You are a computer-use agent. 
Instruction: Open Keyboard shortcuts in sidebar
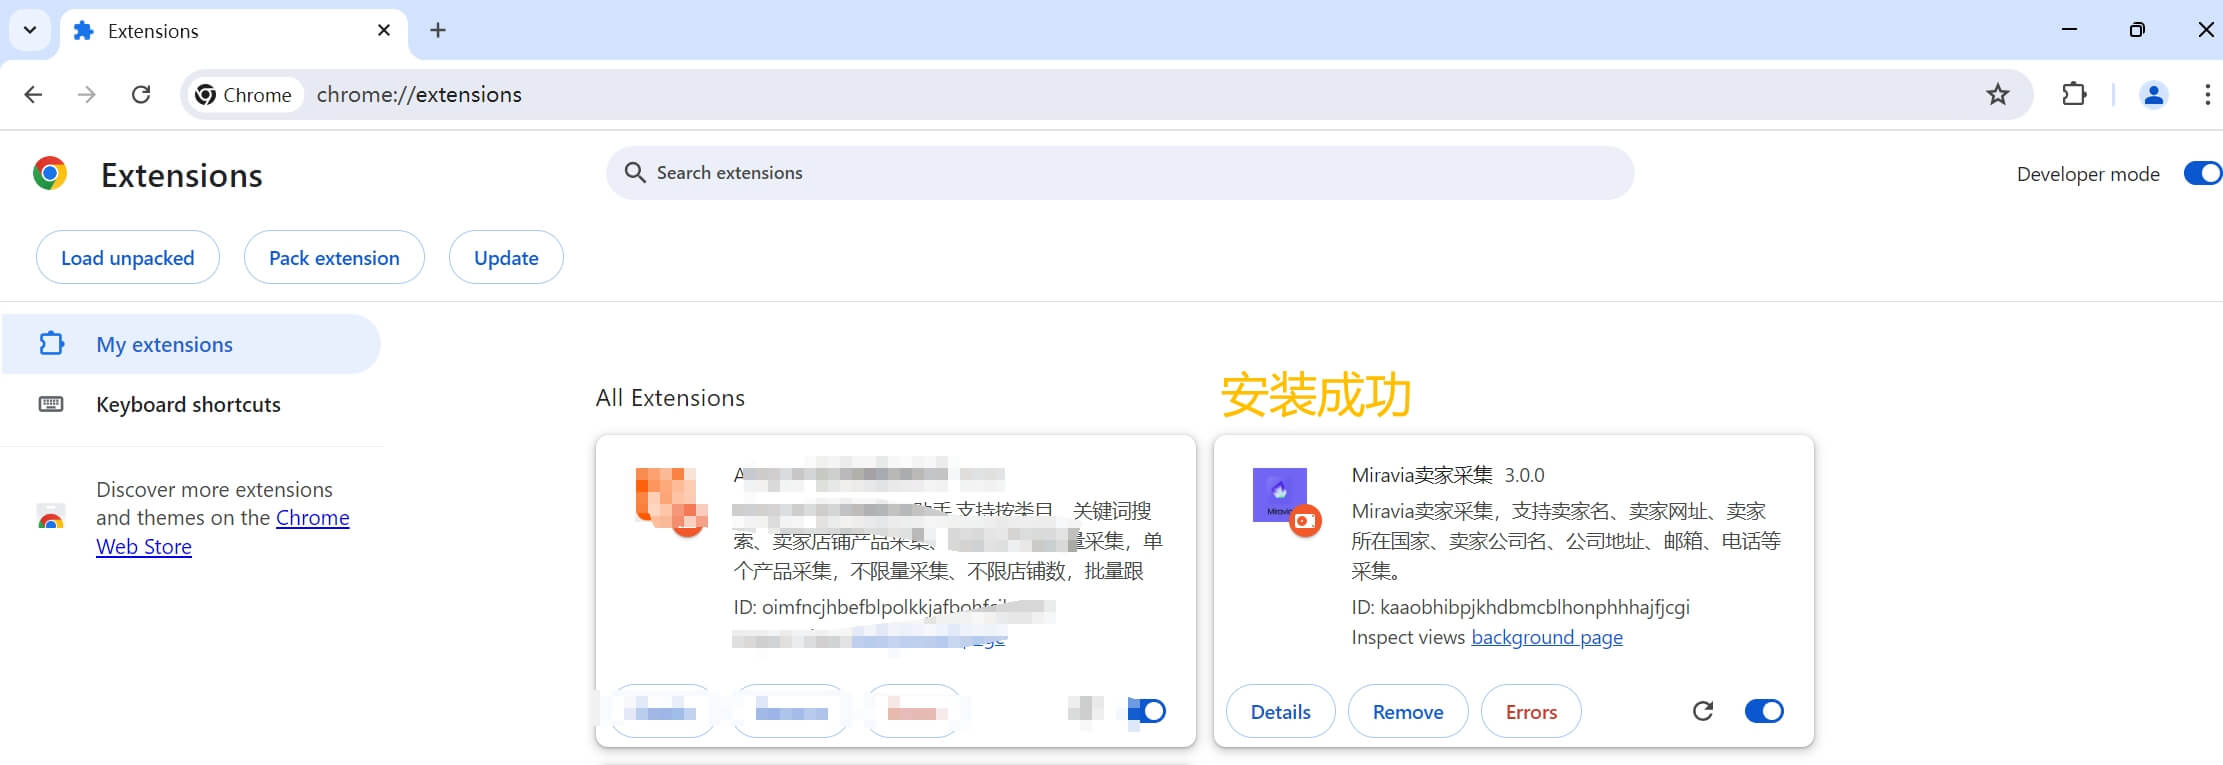coord(190,404)
